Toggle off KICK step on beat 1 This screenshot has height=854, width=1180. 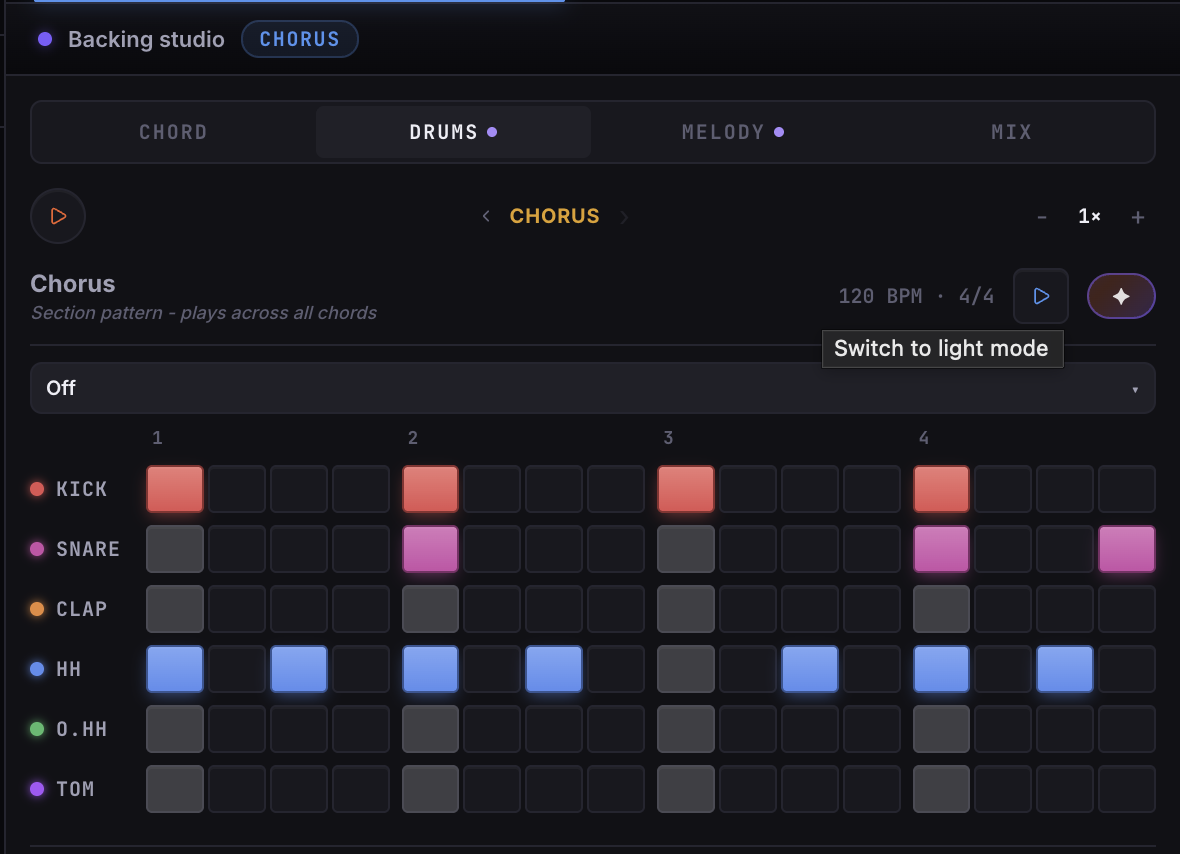175,489
